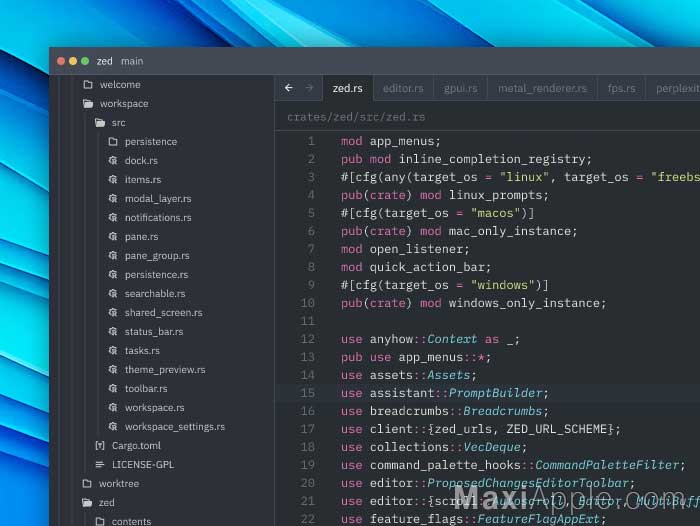Open the gpui.rs tab
The height and width of the screenshot is (526, 700).
coord(460,88)
